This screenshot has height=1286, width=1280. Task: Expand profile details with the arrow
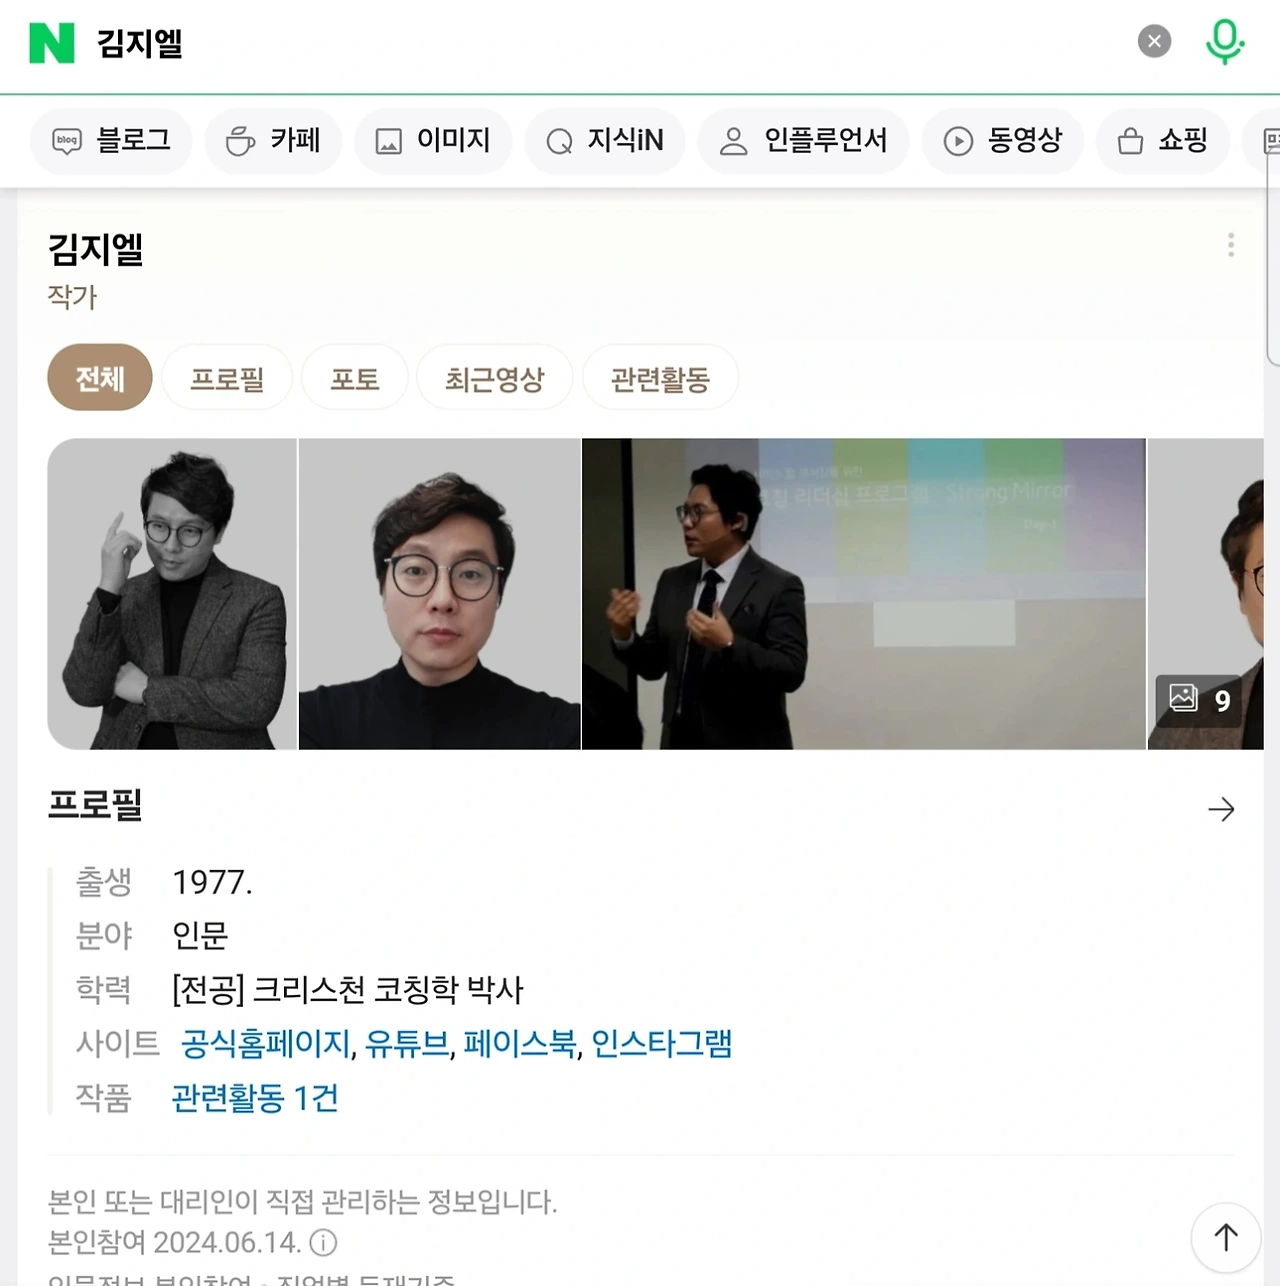(x=1221, y=809)
